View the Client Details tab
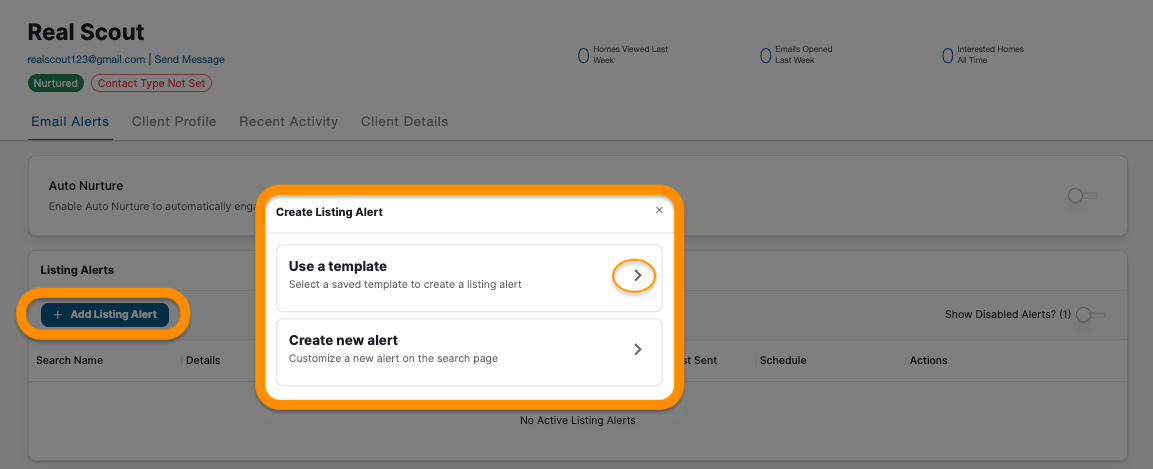 [404, 122]
